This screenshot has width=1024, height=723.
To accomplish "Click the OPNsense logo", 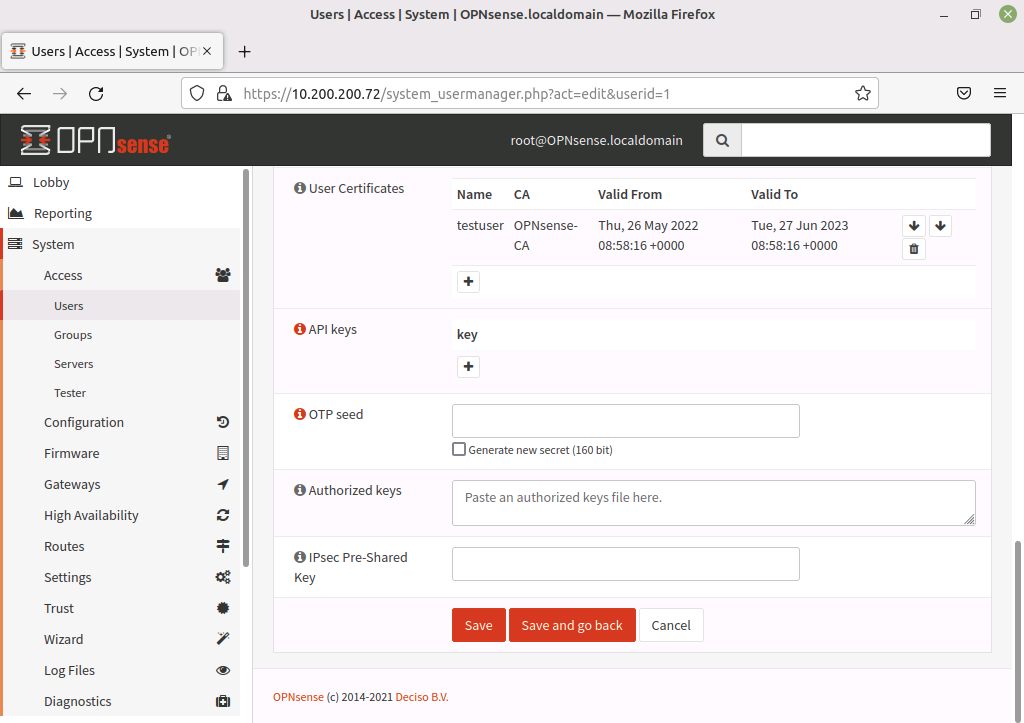I will click(x=96, y=141).
